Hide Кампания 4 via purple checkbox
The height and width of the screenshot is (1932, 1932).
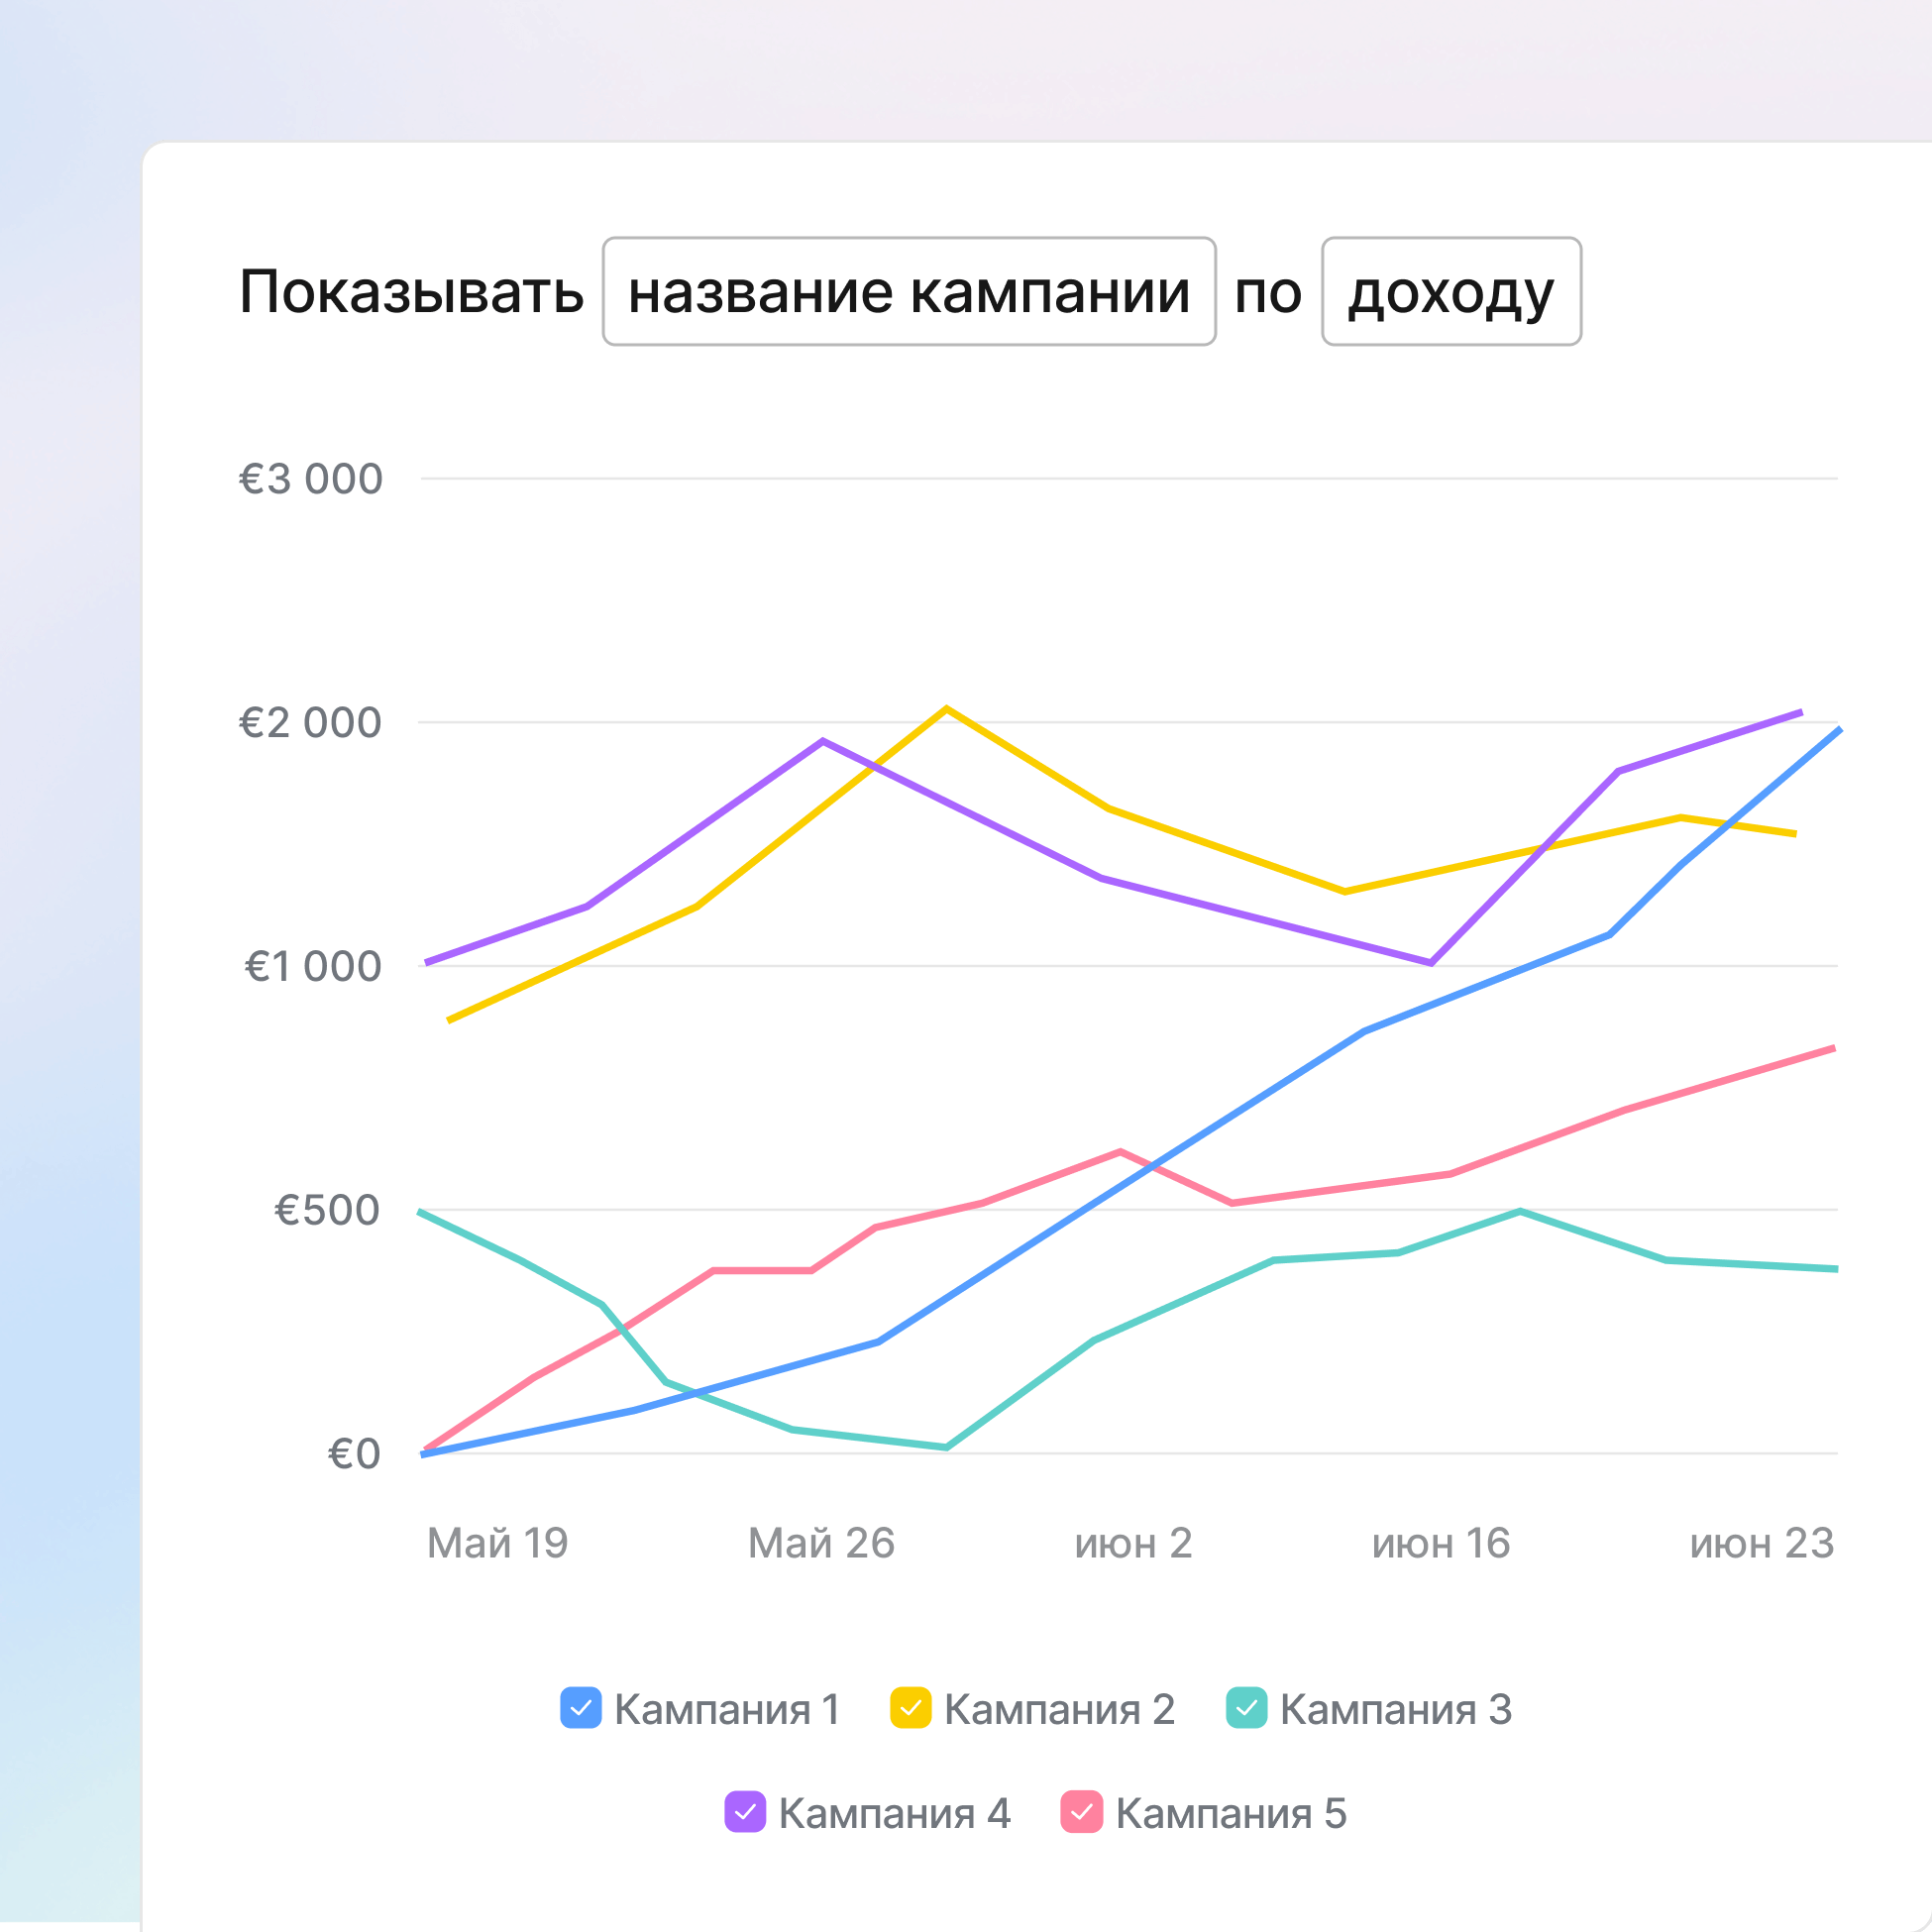pos(745,1812)
